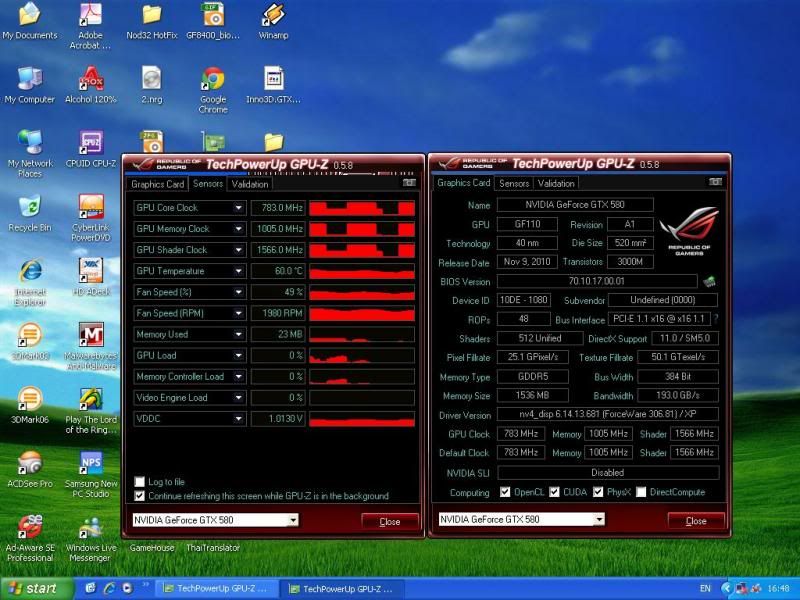The image size is (800, 600).
Task: Enable the Log to file checkbox
Action: 140,482
